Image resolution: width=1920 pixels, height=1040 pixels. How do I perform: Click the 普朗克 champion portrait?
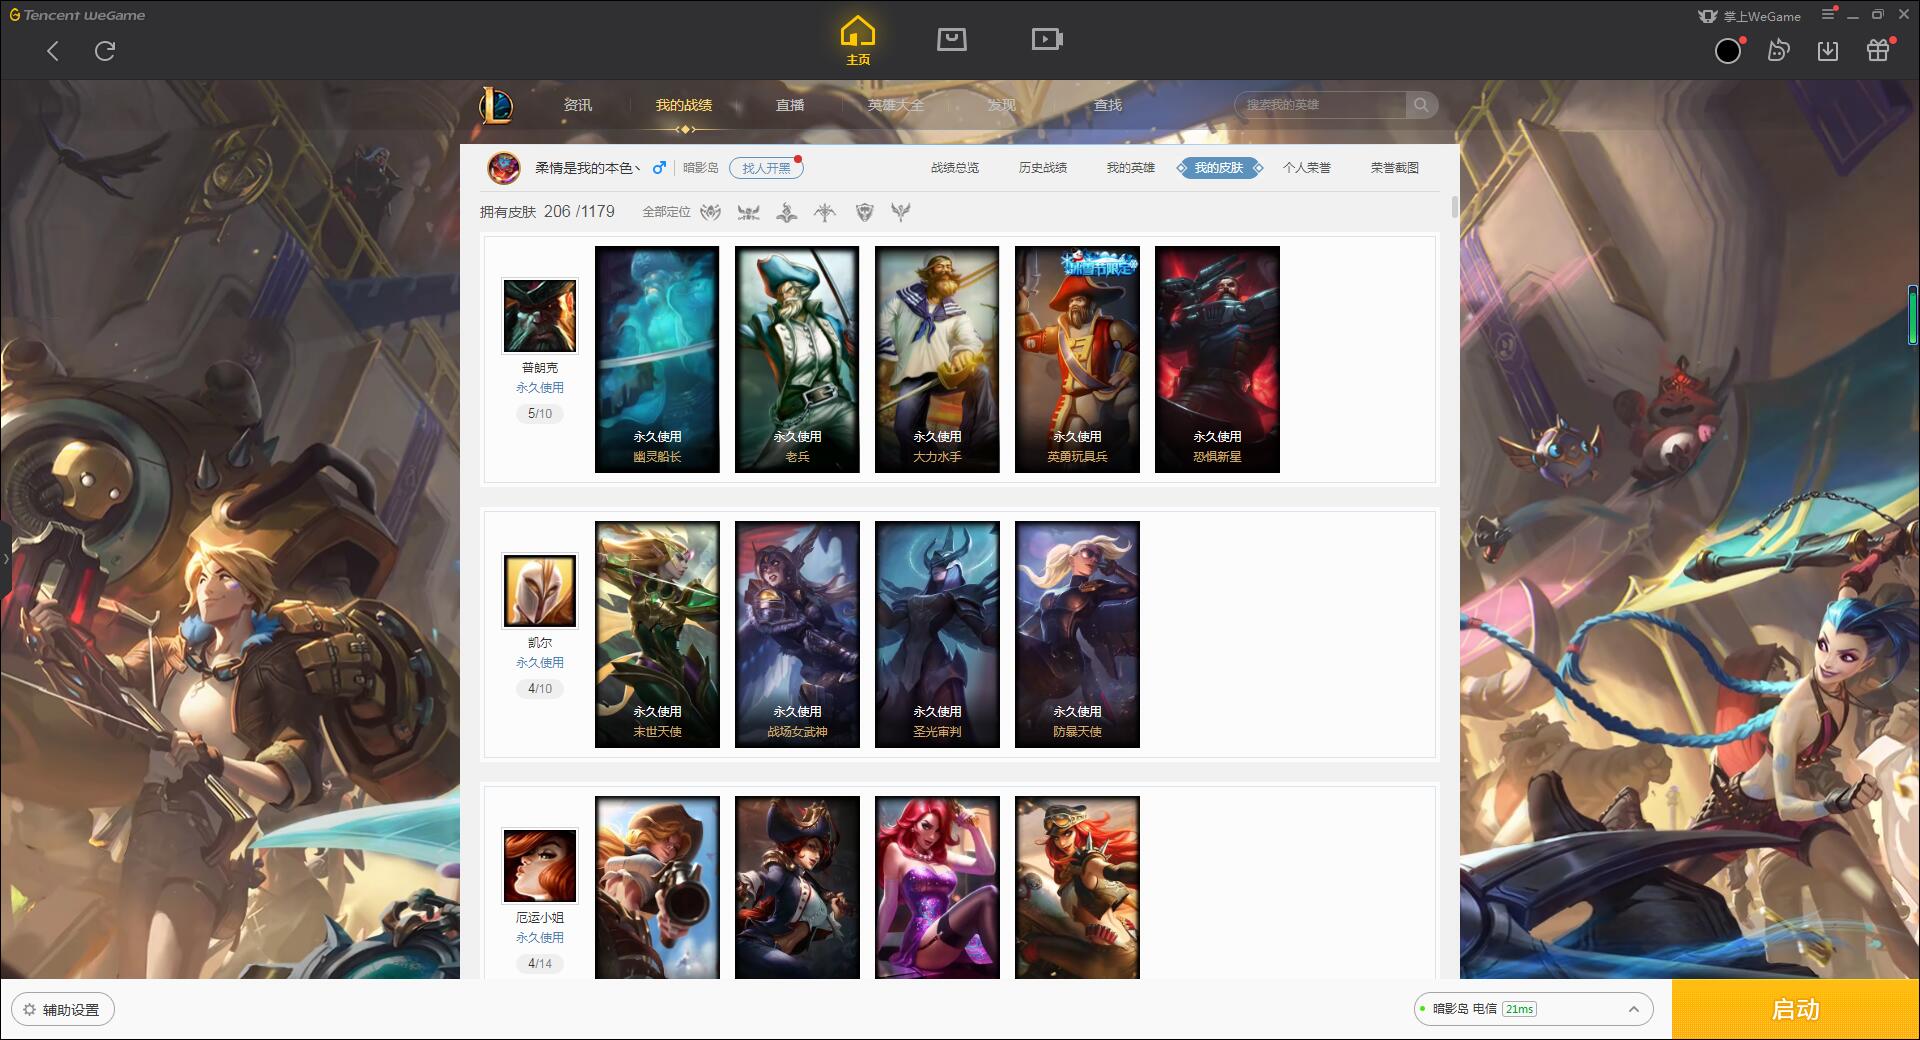point(540,316)
